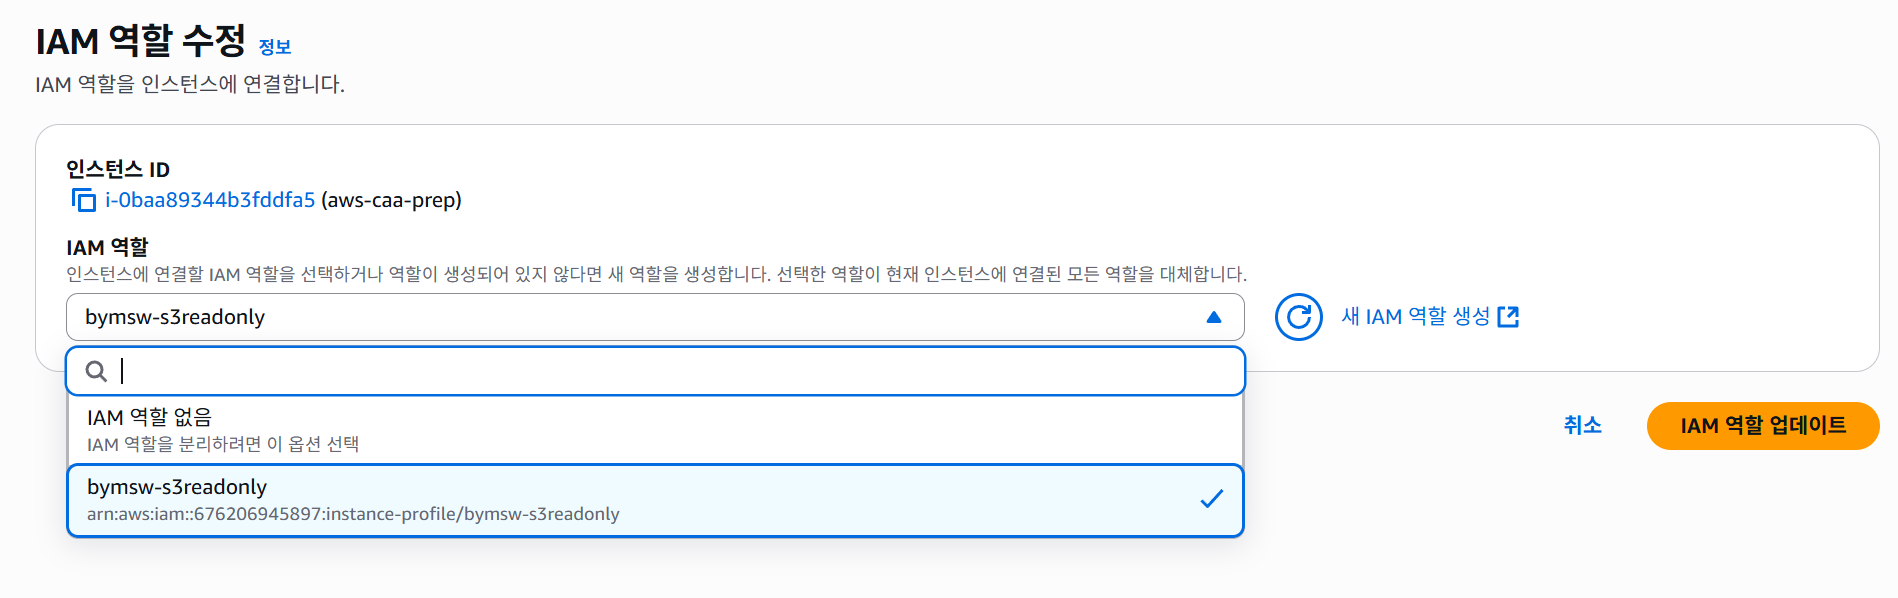1898x598 pixels.
Task: Focus the role search input field
Action: [x=400, y=371]
